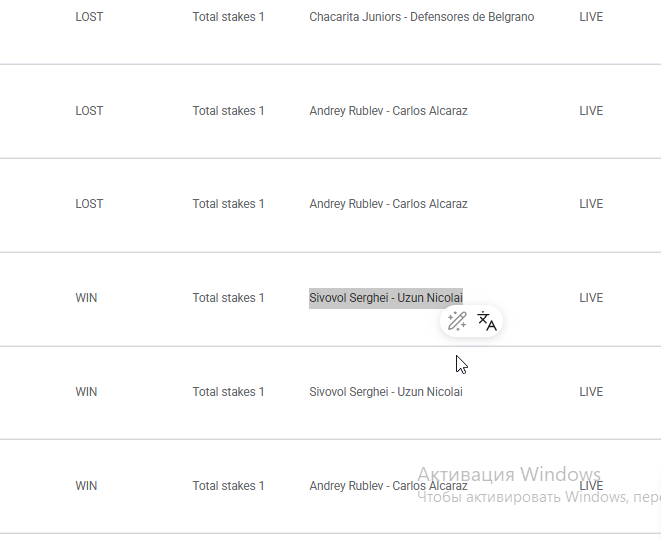Click WIN status in Andrey Rublev row
Viewport: 661px width, 539px height.
(x=86, y=486)
